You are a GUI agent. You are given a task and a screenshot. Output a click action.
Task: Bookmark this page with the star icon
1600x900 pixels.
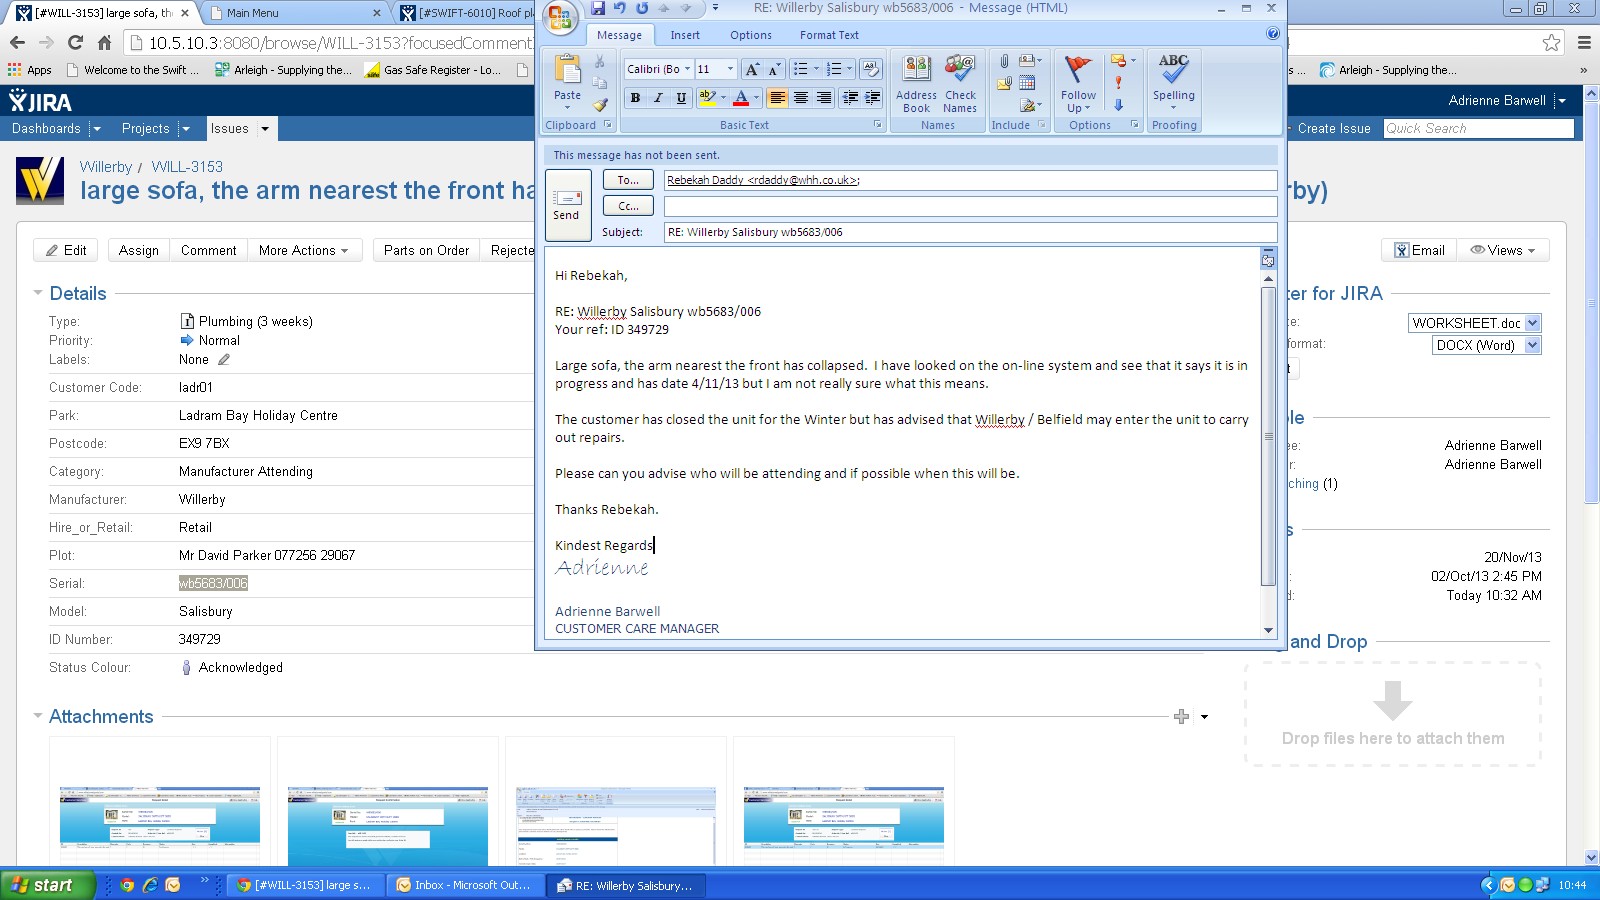(1551, 42)
